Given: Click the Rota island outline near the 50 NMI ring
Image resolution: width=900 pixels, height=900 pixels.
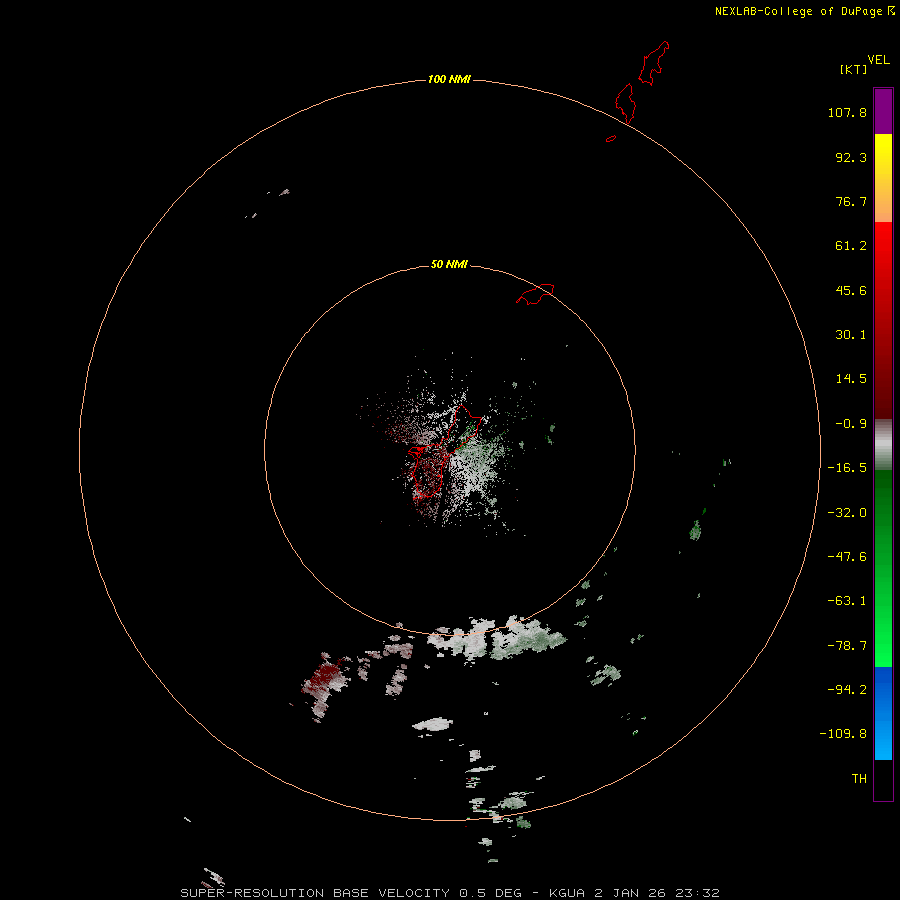Looking at the screenshot, I should (x=535, y=294).
